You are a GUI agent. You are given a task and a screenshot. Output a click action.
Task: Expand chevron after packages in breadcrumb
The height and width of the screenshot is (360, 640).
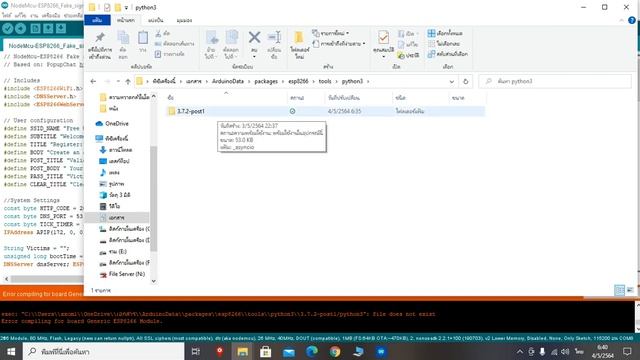(283, 82)
